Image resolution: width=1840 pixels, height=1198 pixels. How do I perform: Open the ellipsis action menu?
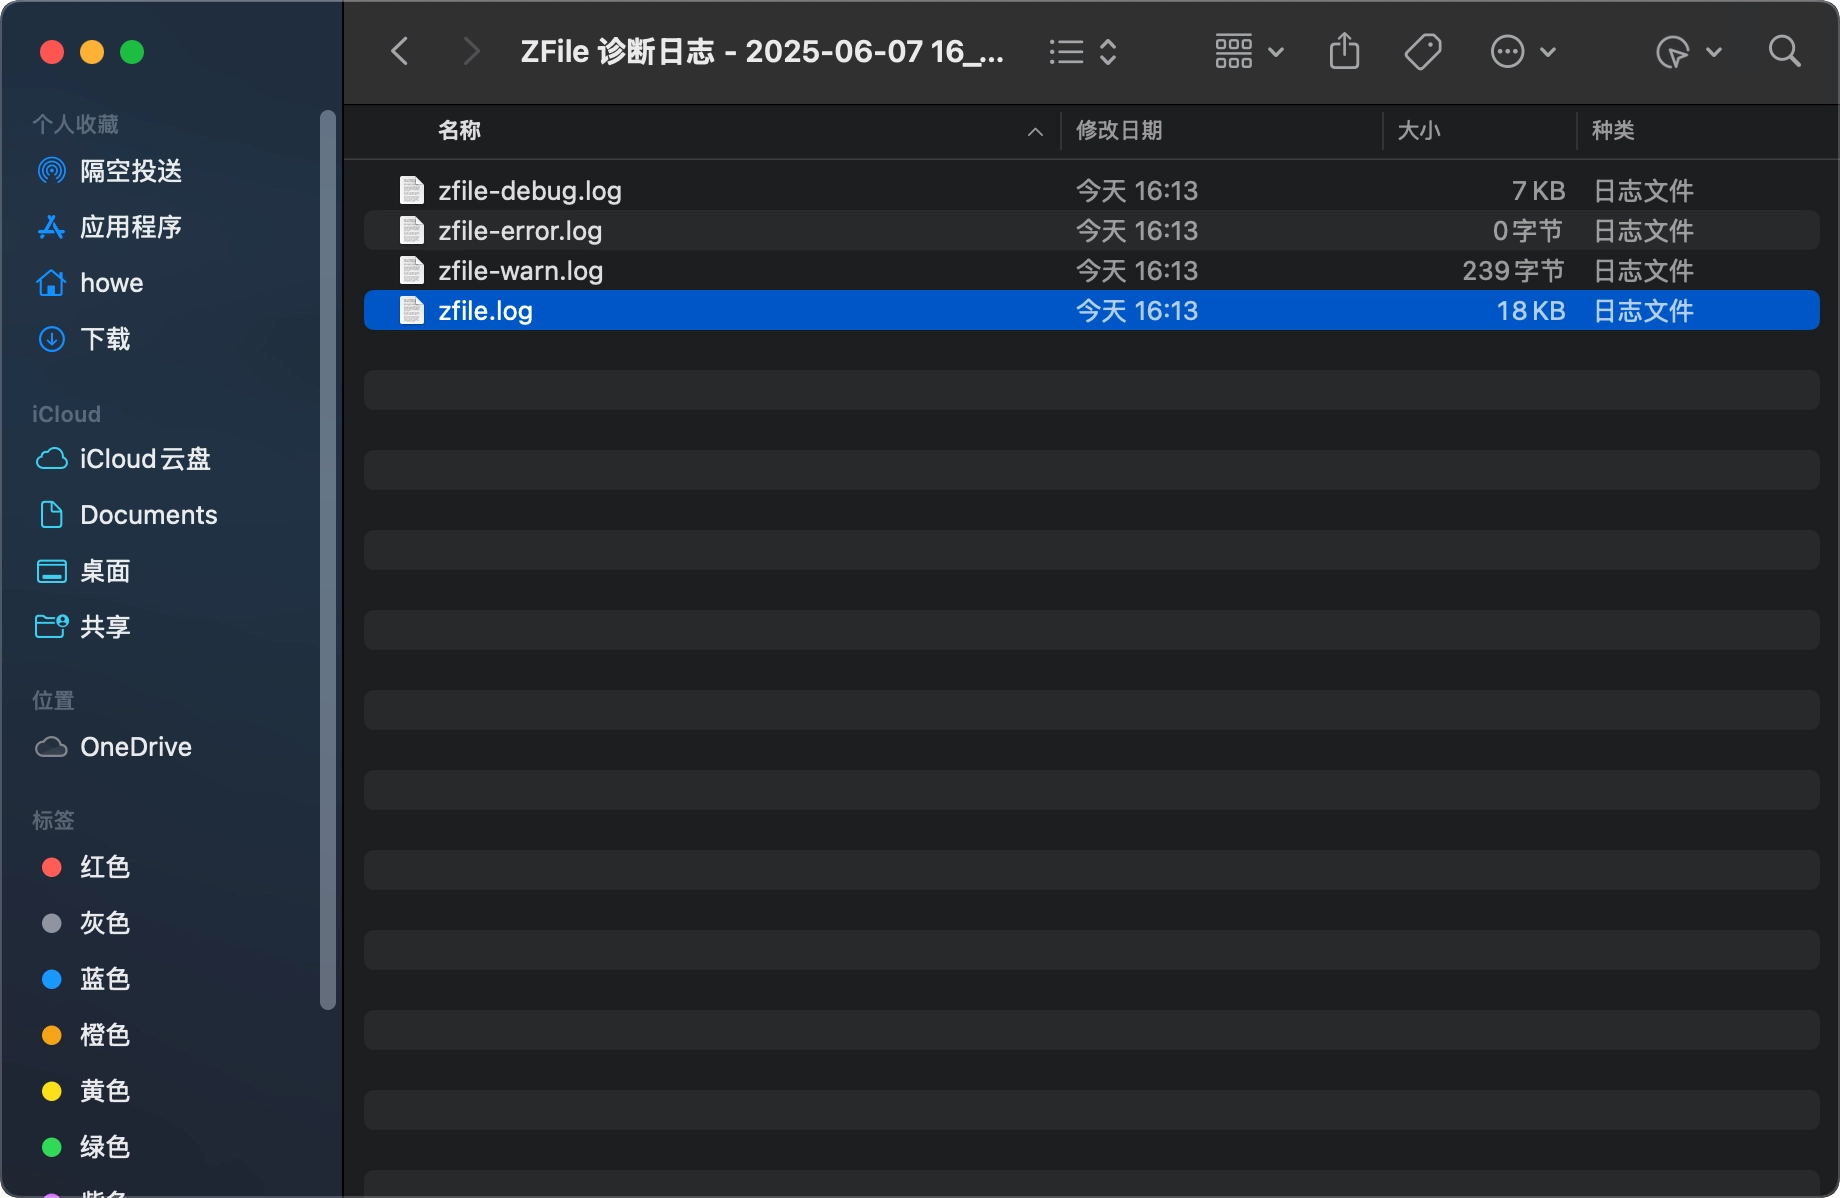click(1523, 51)
